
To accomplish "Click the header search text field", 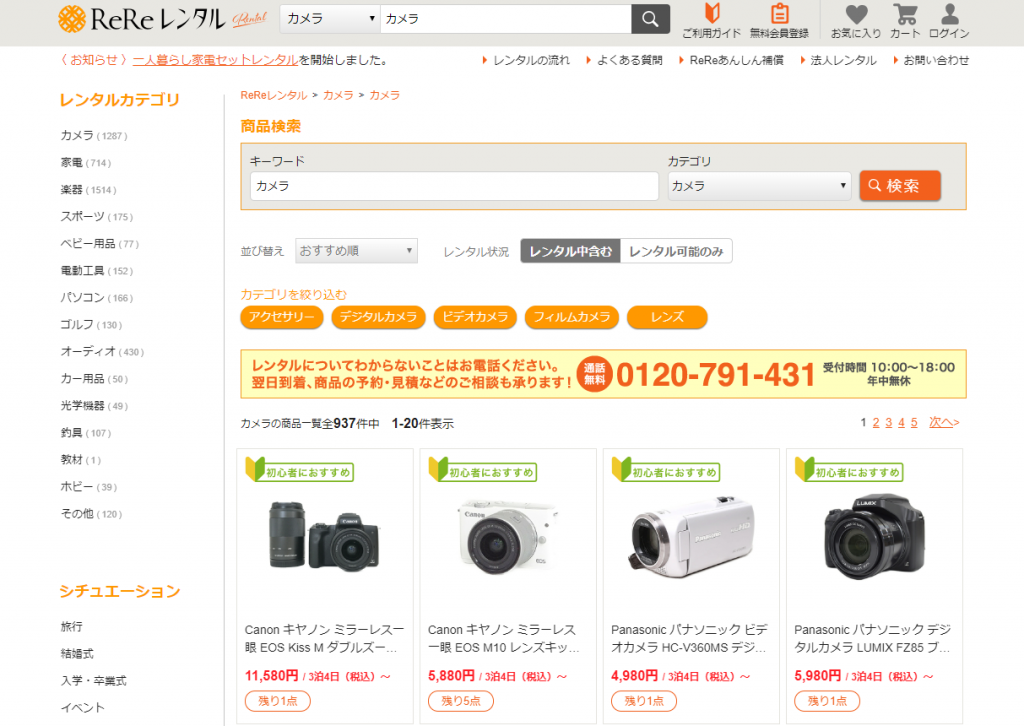I will 505,19.
